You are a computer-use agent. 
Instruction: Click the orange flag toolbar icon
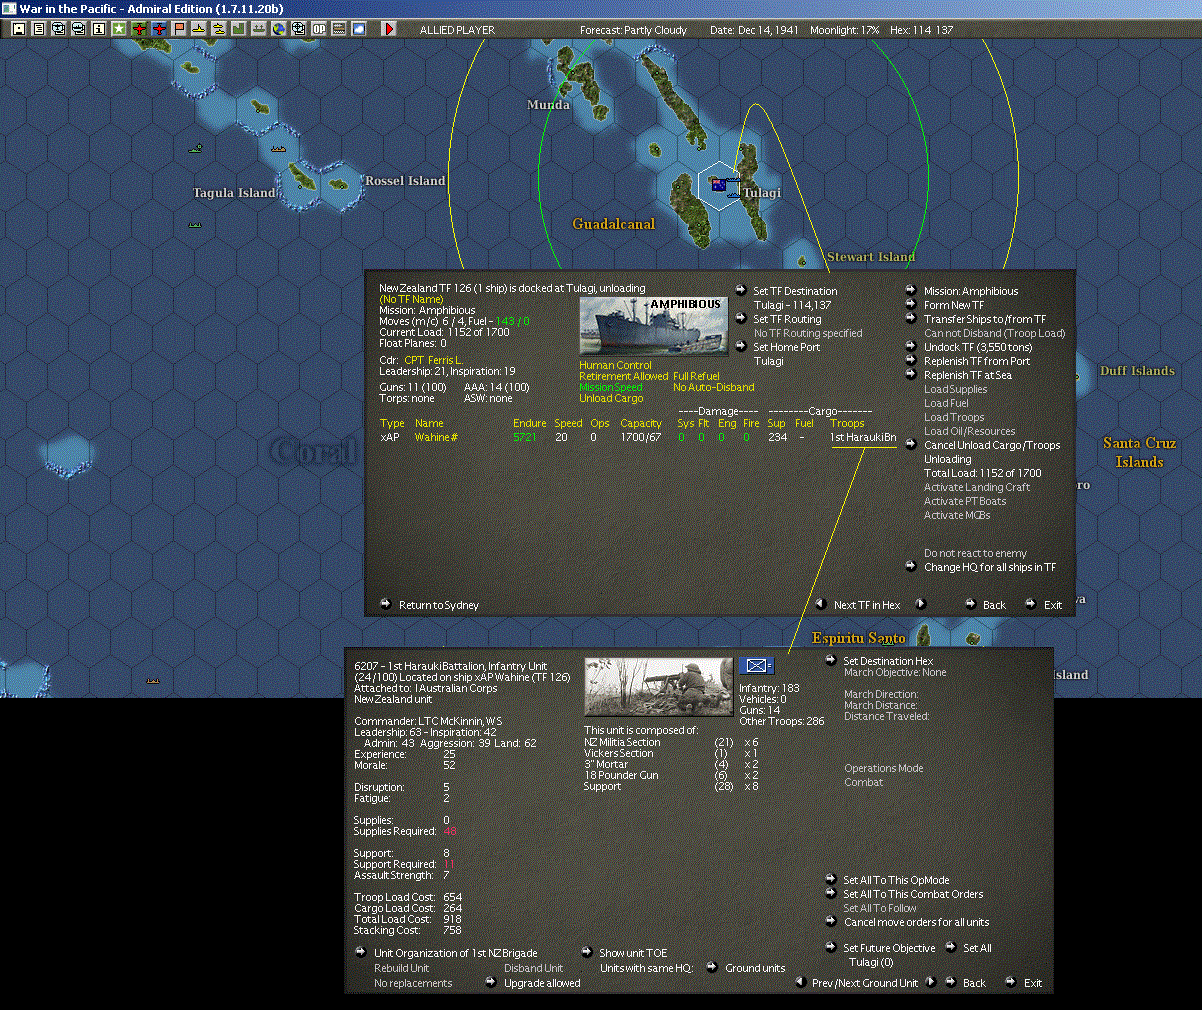click(179, 29)
